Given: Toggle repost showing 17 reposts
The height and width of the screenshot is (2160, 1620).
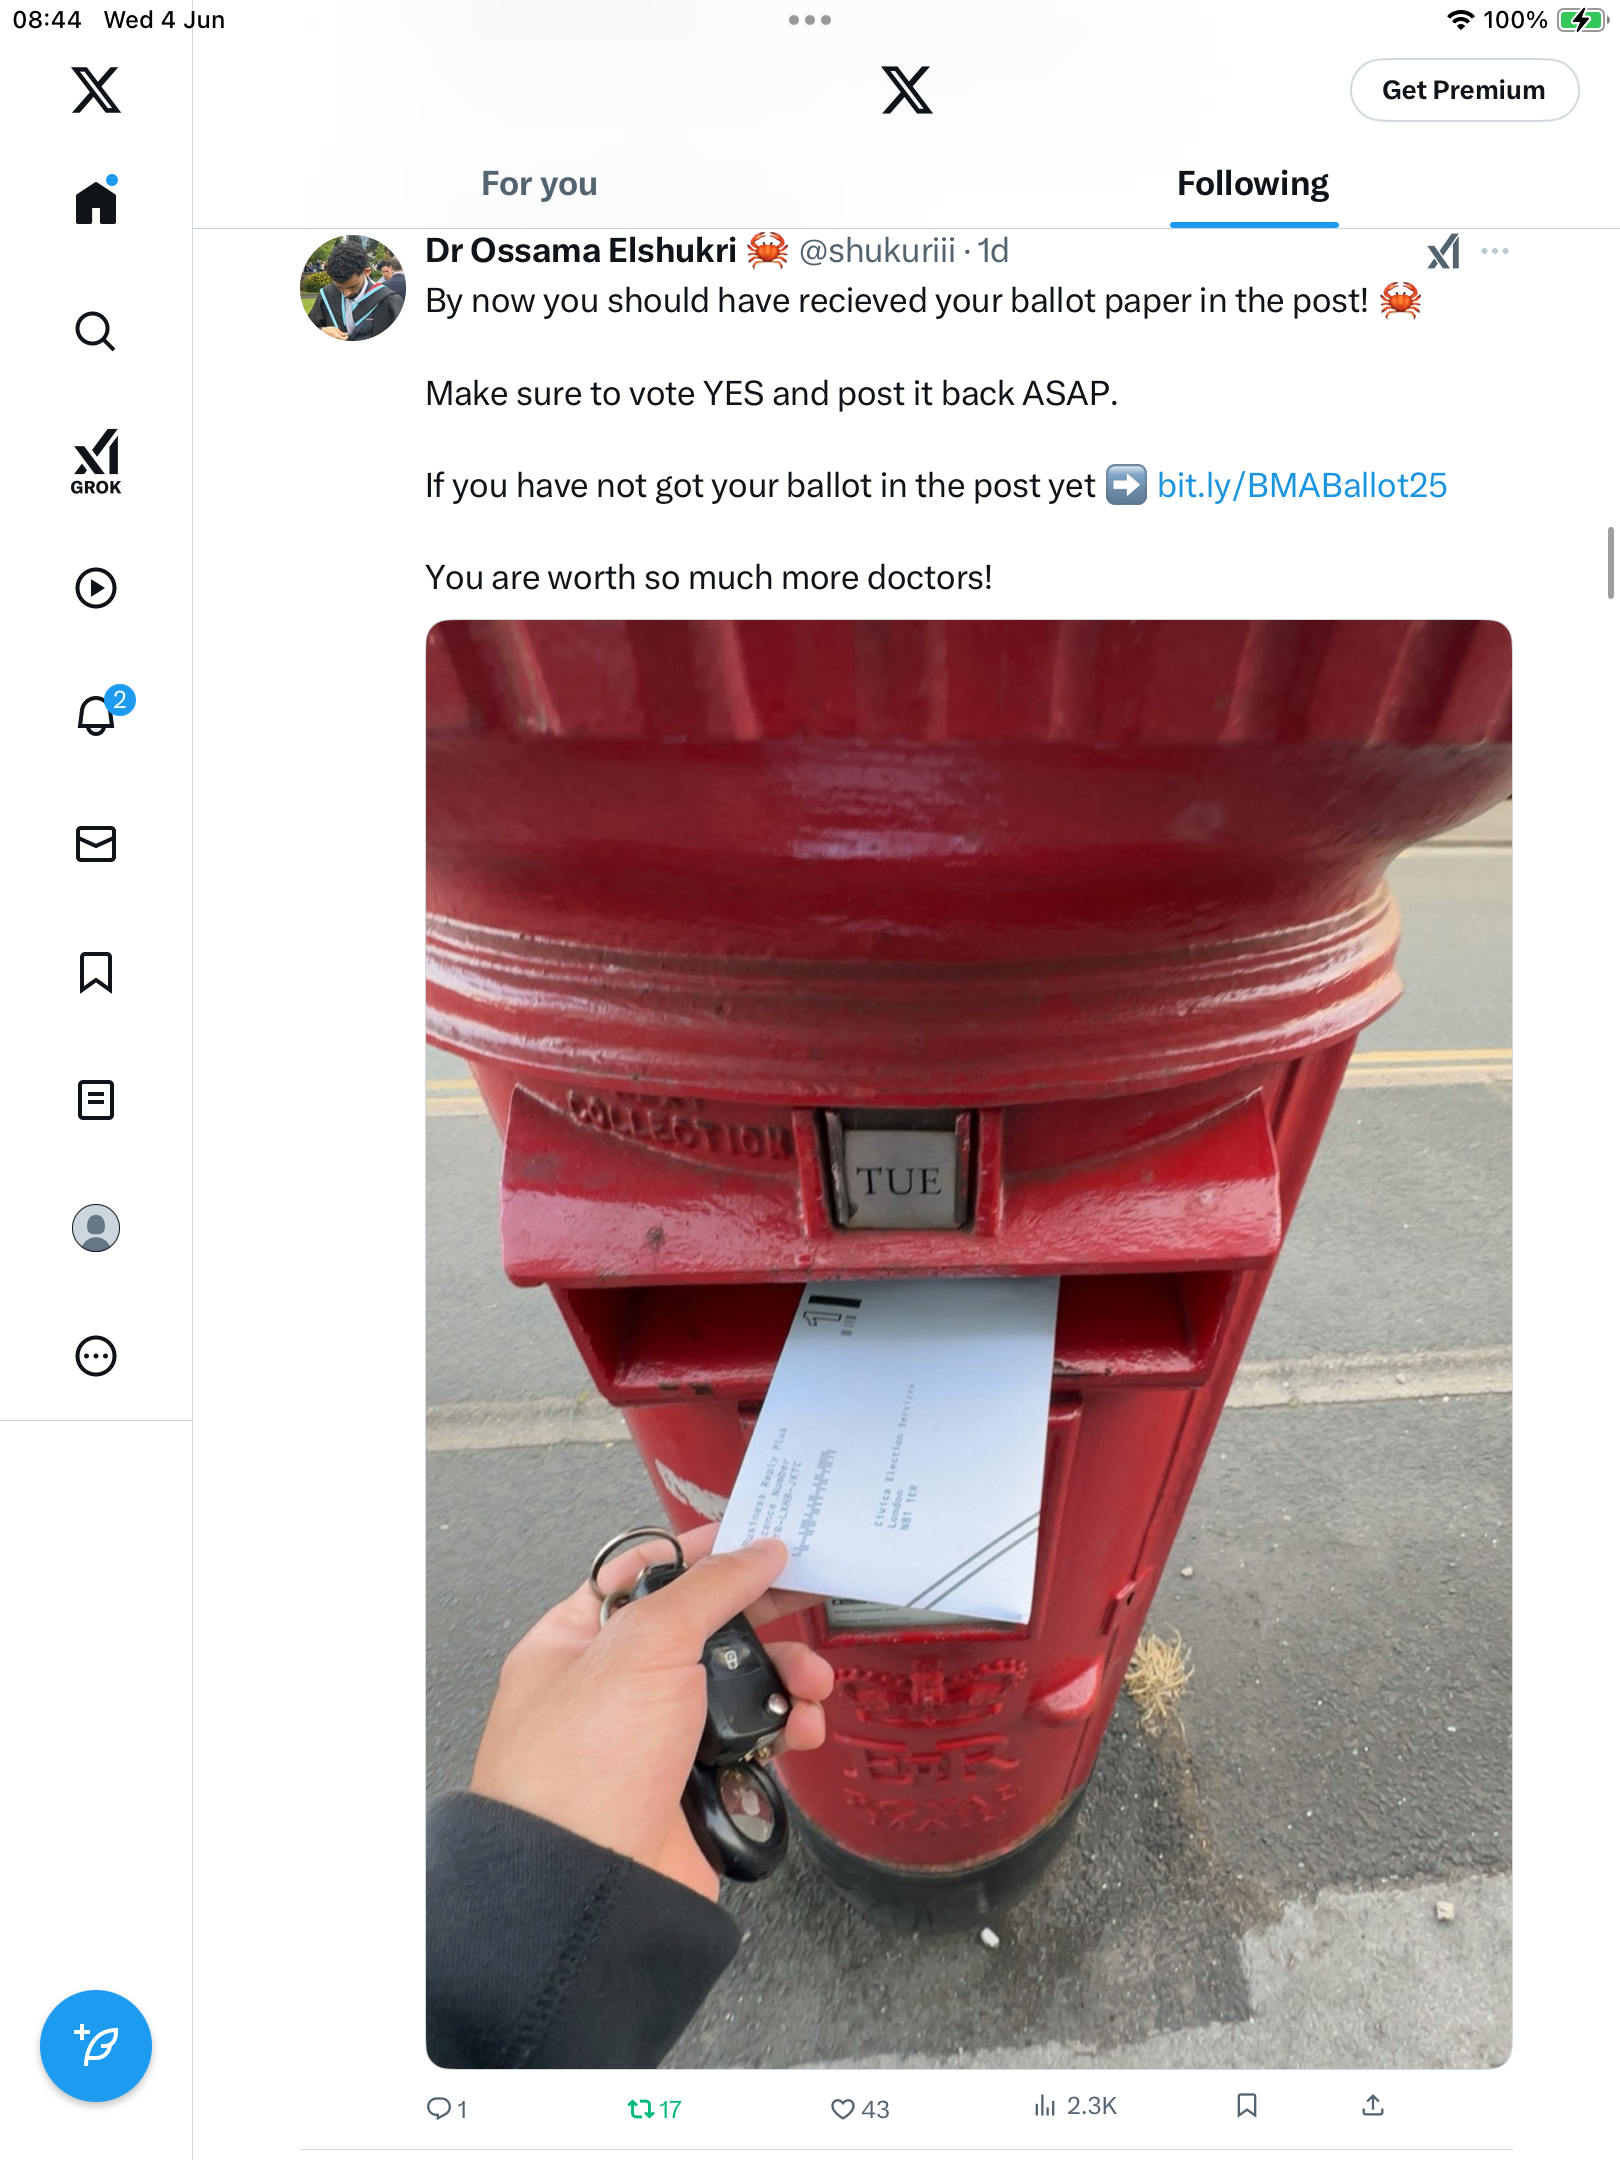Looking at the screenshot, I should tap(654, 2108).
